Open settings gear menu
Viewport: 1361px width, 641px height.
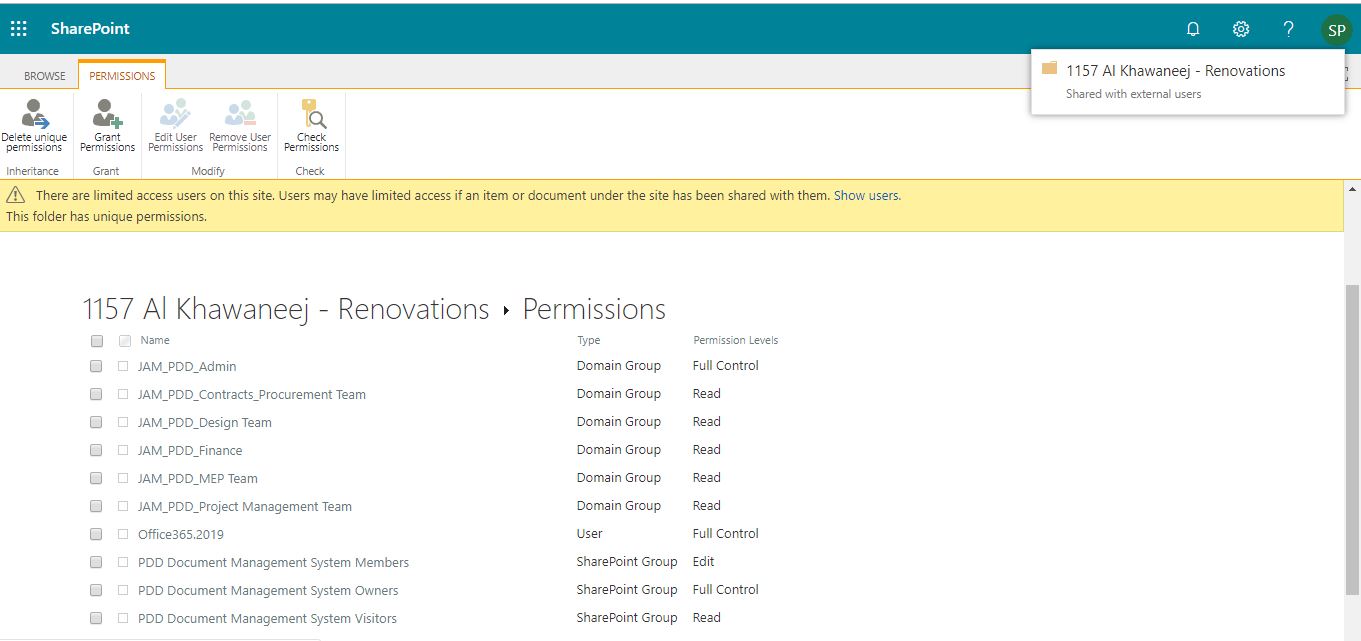point(1241,29)
